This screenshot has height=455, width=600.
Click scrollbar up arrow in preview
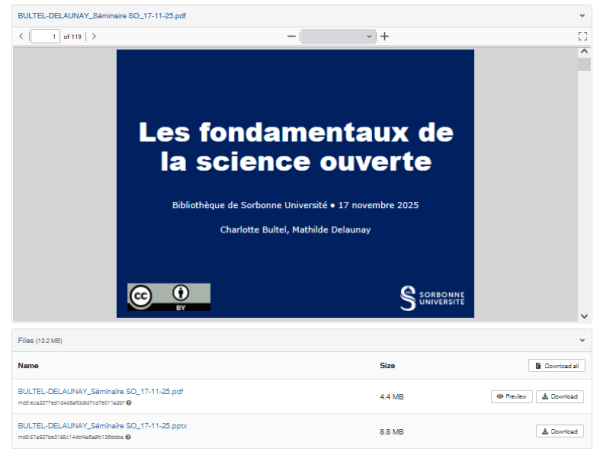(x=584, y=51)
